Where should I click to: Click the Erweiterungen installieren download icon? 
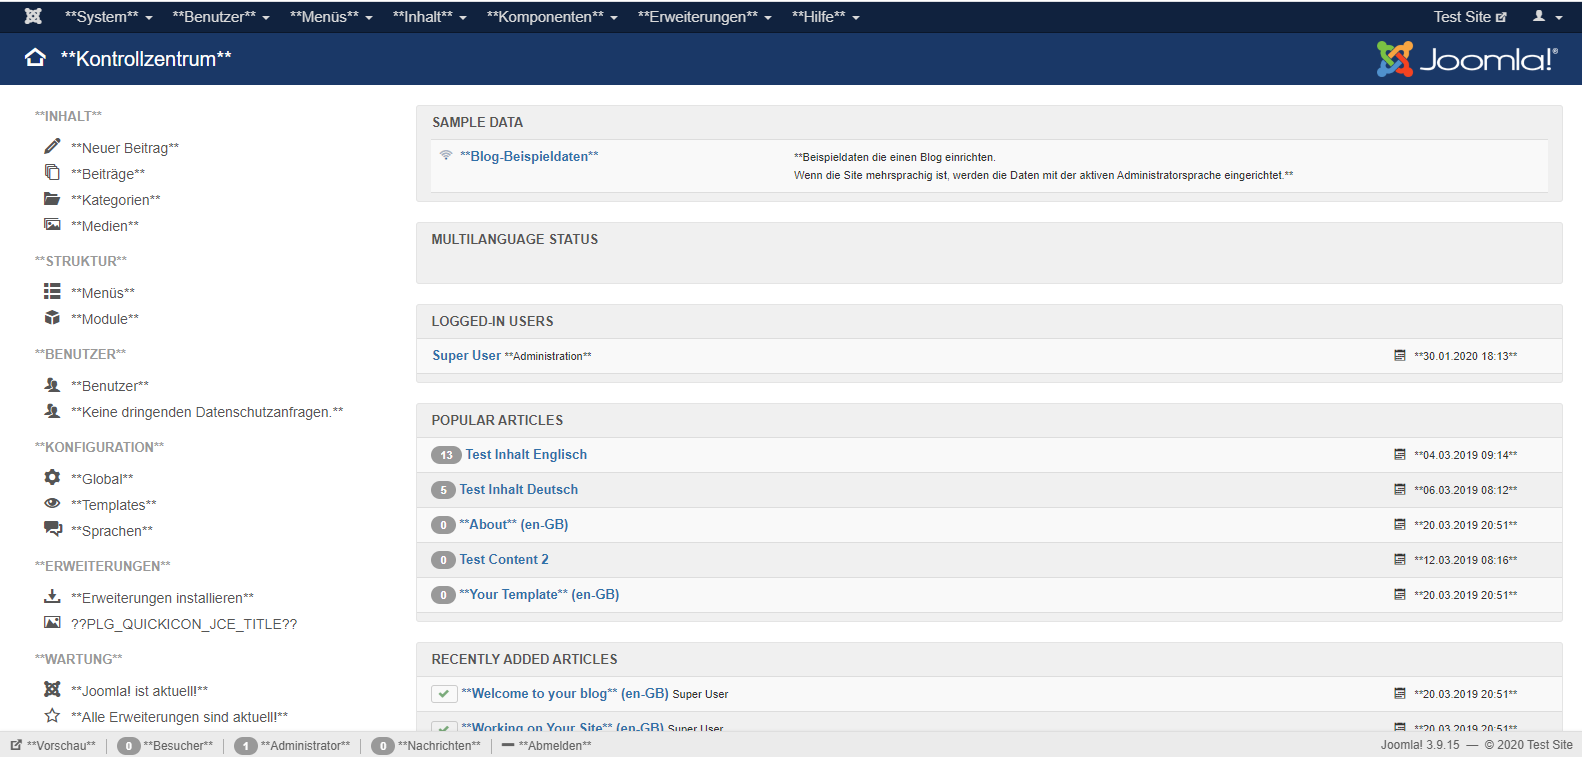tap(52, 597)
